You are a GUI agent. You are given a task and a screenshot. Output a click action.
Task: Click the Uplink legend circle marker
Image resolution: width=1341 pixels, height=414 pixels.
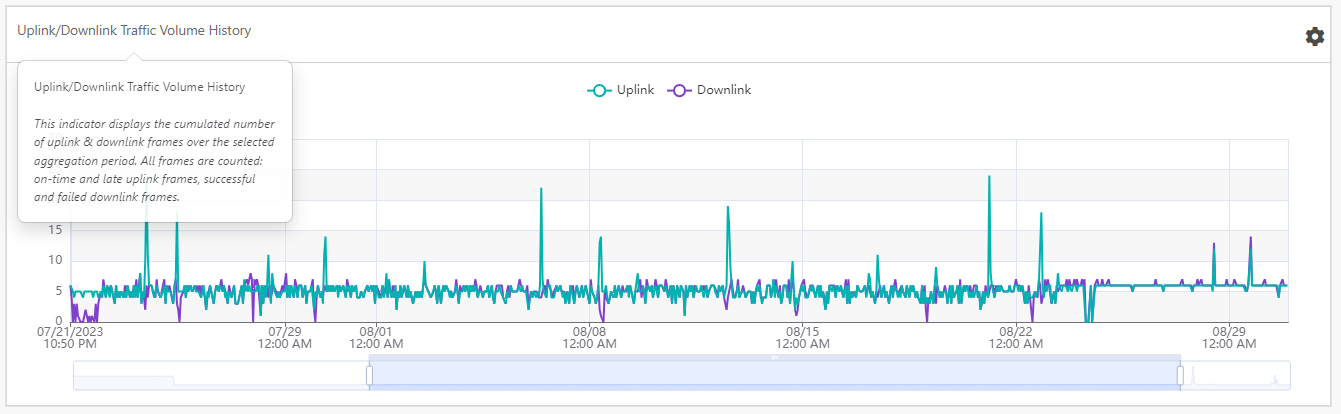[x=600, y=90]
